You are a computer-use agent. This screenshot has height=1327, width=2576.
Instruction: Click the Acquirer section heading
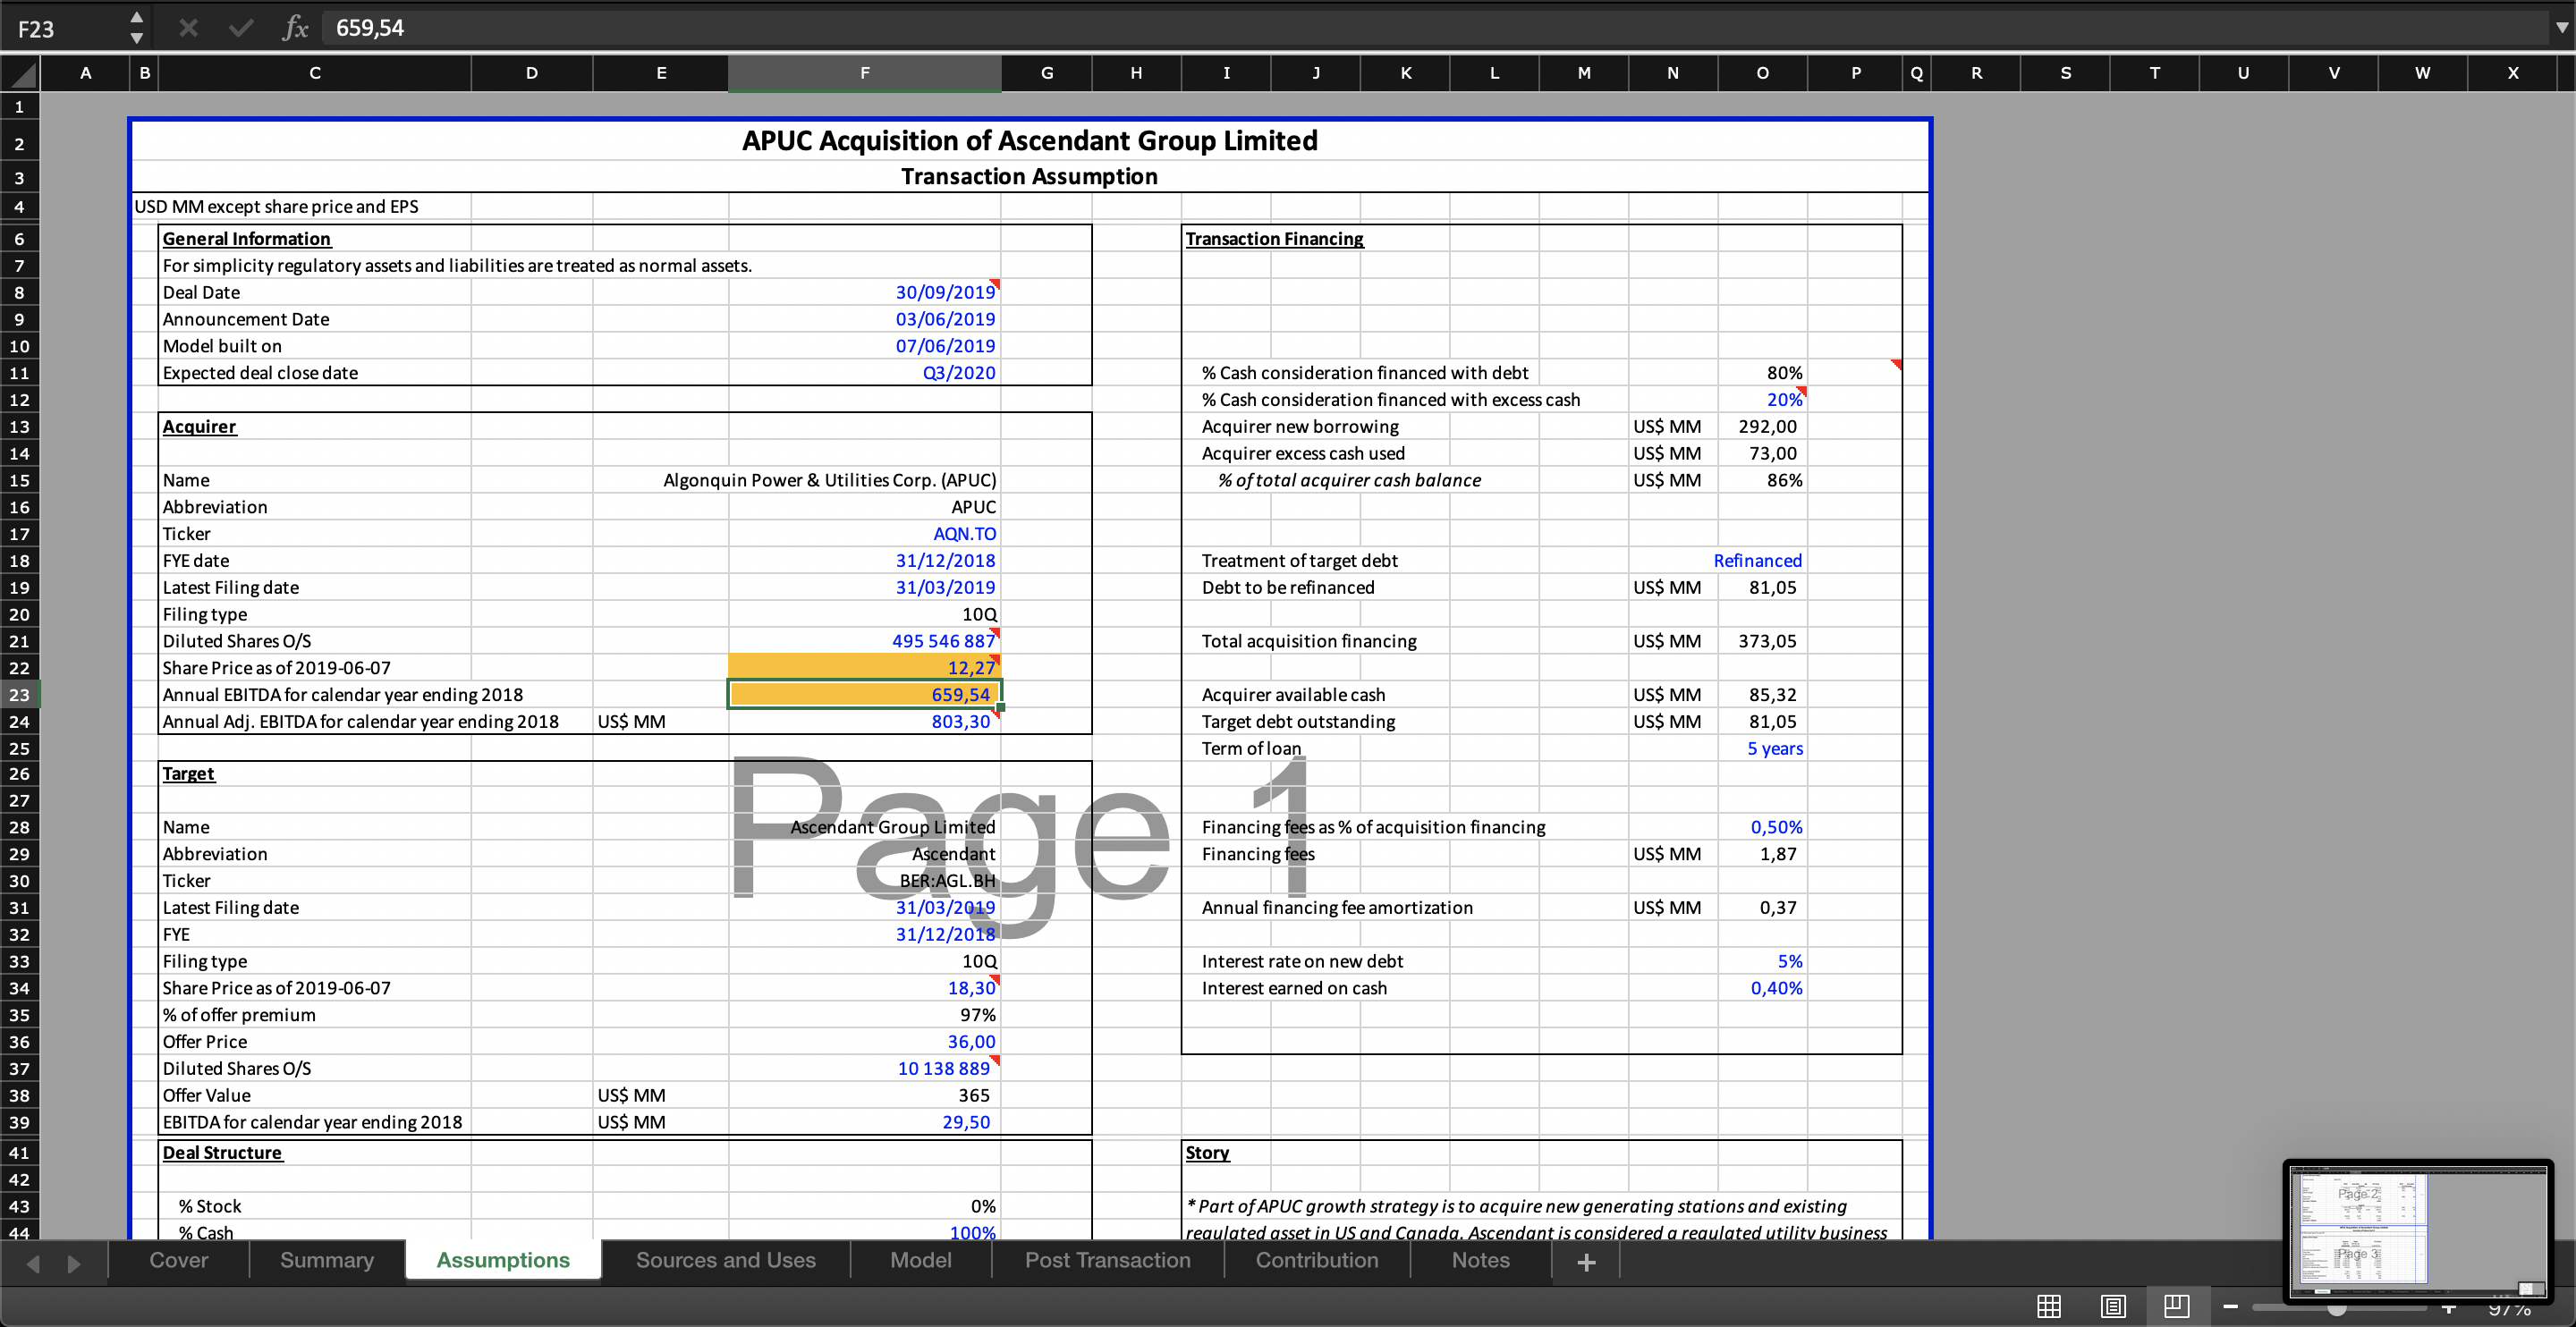point(200,427)
